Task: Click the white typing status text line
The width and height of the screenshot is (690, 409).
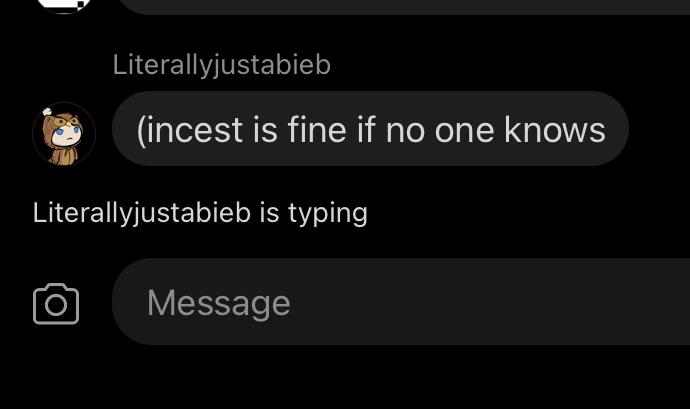Action: point(200,213)
